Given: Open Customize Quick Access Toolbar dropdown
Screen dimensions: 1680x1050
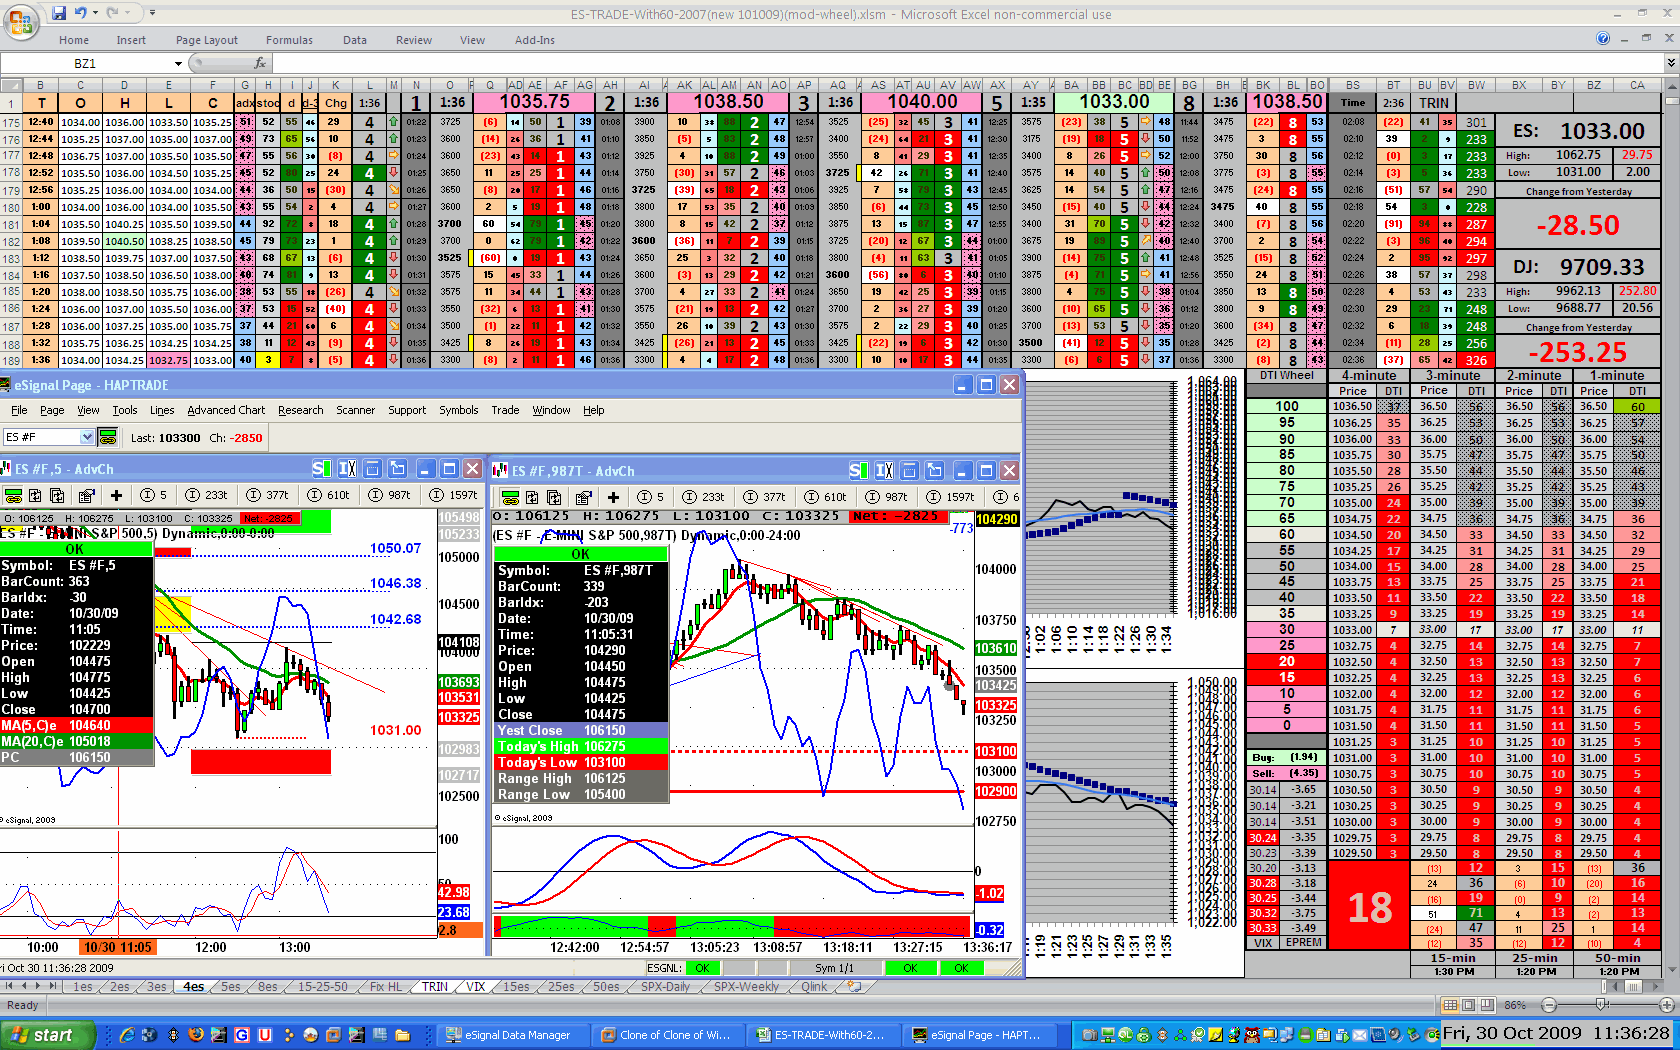Looking at the screenshot, I should 152,13.
